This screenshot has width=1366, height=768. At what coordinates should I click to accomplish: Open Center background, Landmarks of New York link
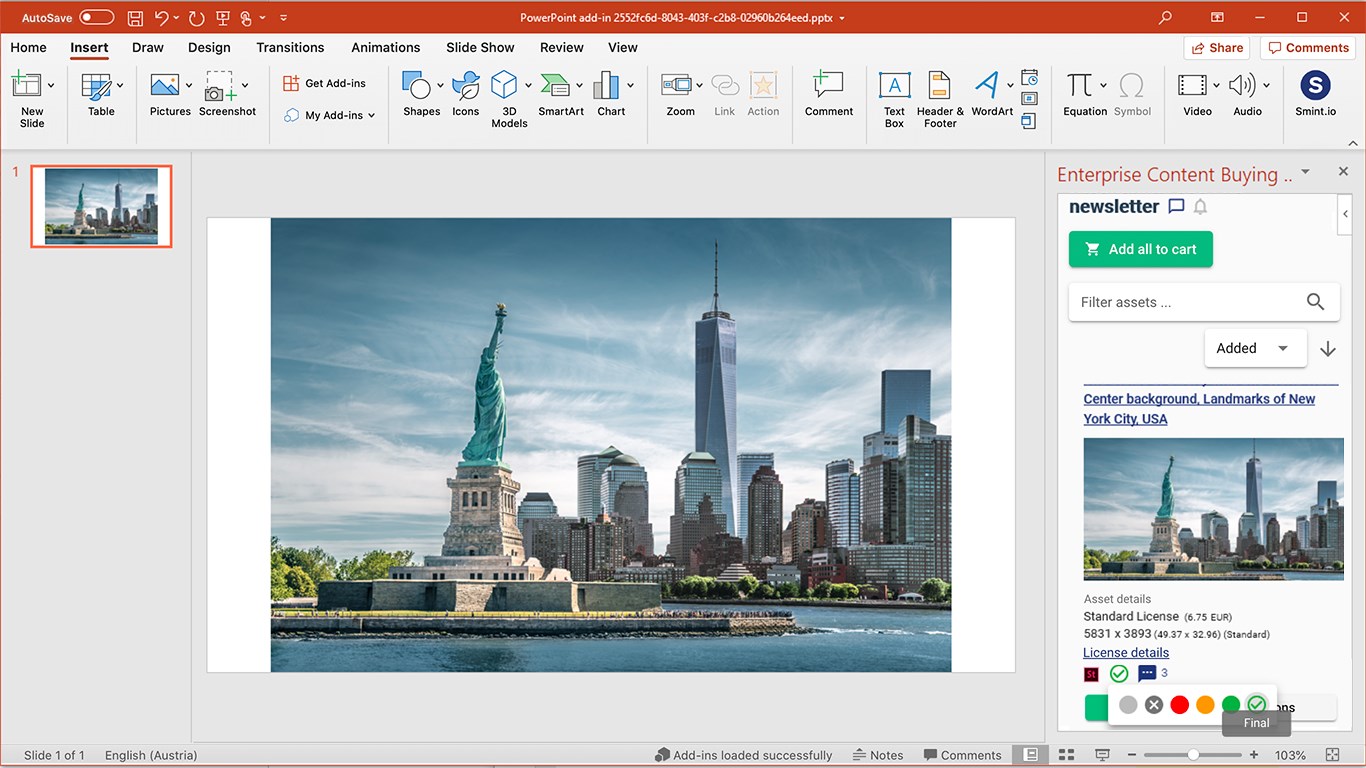point(1199,409)
